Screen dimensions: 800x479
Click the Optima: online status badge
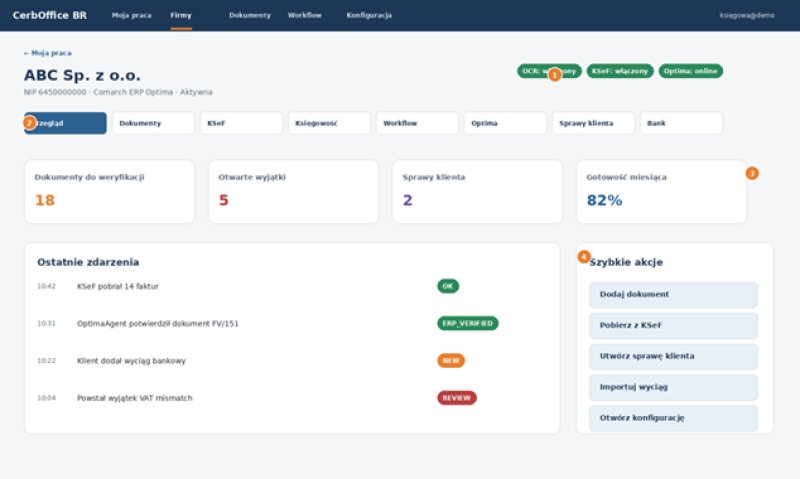(x=691, y=71)
